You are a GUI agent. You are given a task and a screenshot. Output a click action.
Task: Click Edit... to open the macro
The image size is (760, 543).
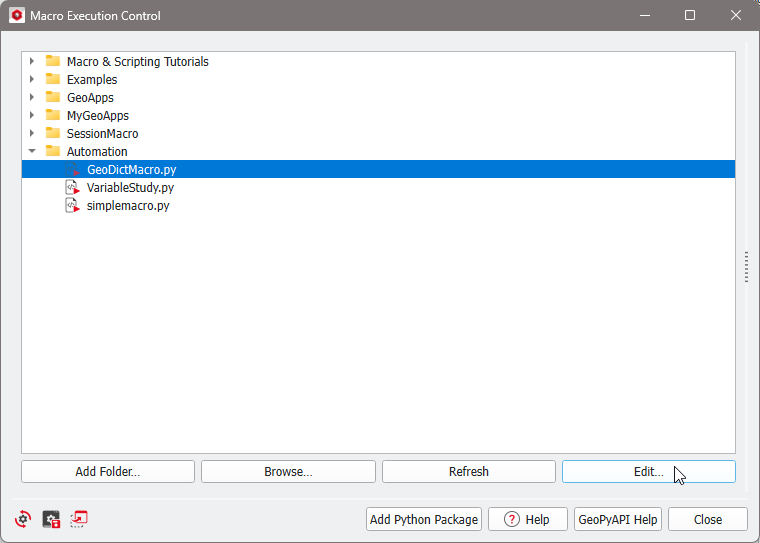649,471
